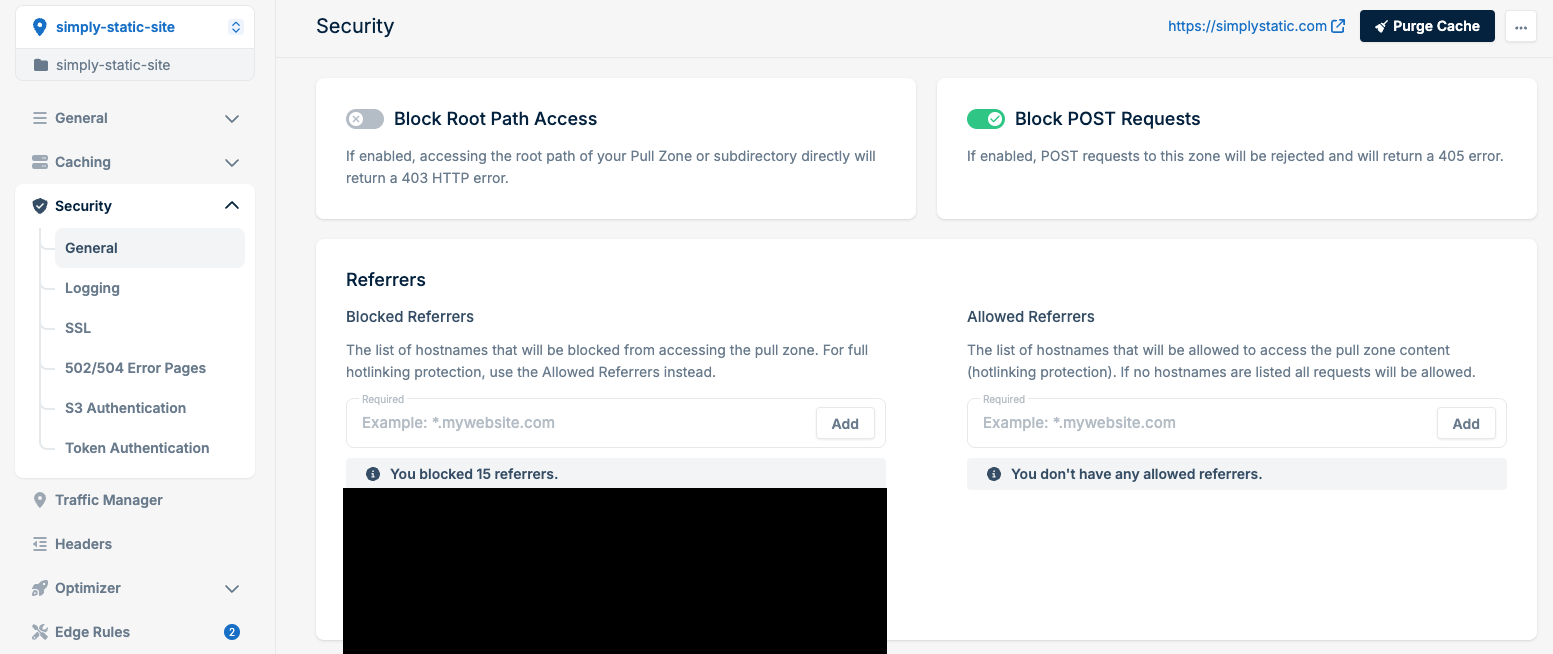Open Optimizer via its rocket icon
The image size is (1553, 654).
39,588
